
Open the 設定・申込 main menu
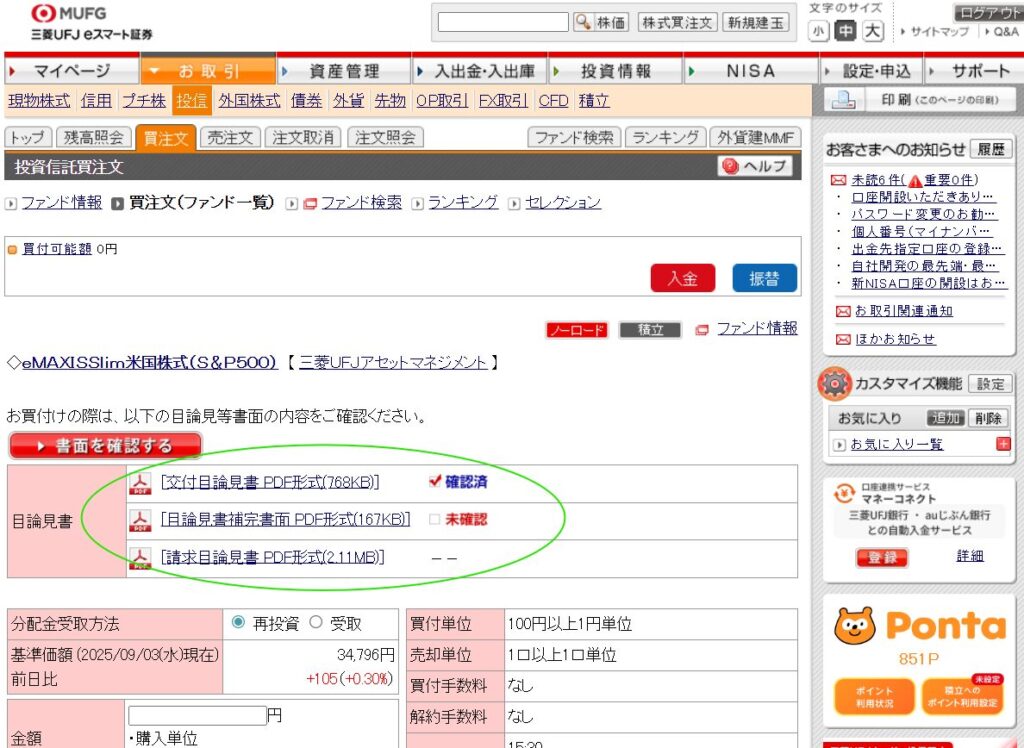(x=871, y=71)
